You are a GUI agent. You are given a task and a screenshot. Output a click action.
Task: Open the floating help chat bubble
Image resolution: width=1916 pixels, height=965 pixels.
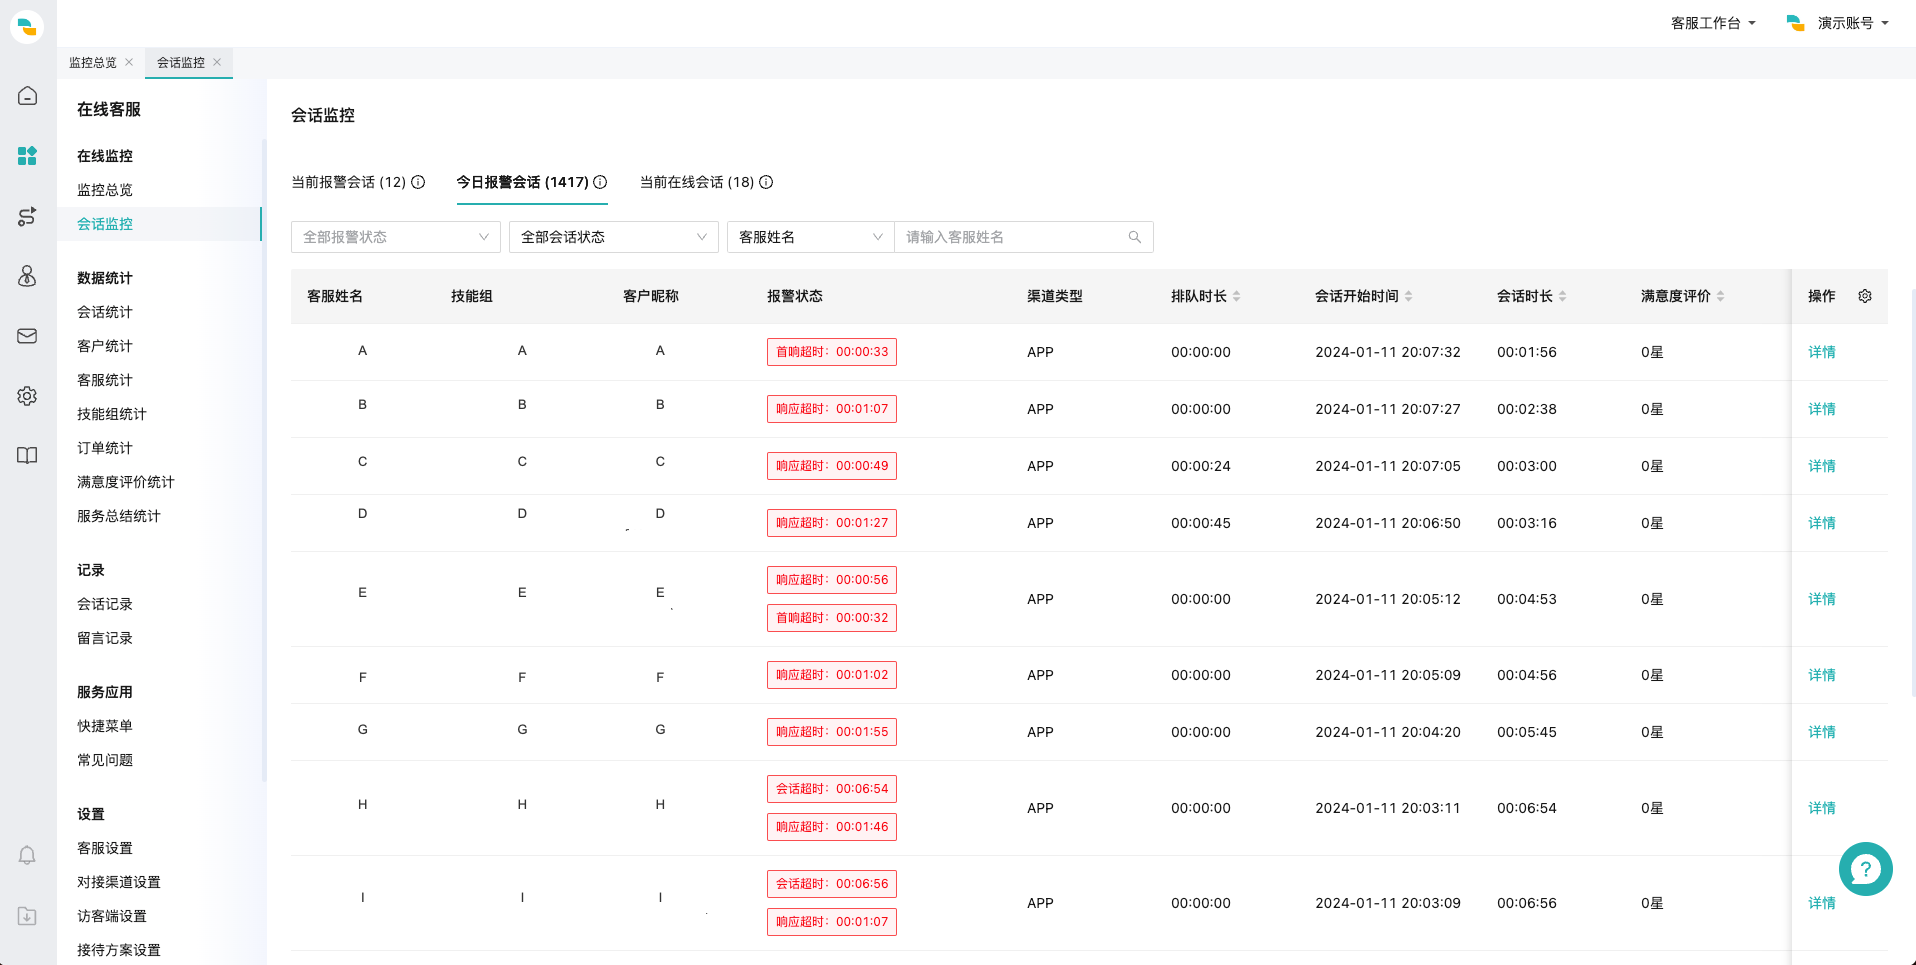(x=1865, y=869)
